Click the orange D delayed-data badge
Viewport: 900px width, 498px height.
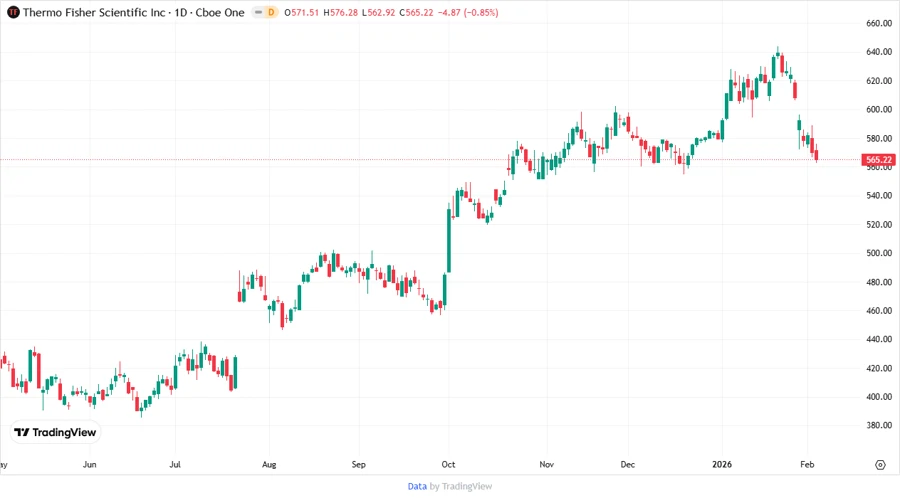click(x=271, y=12)
